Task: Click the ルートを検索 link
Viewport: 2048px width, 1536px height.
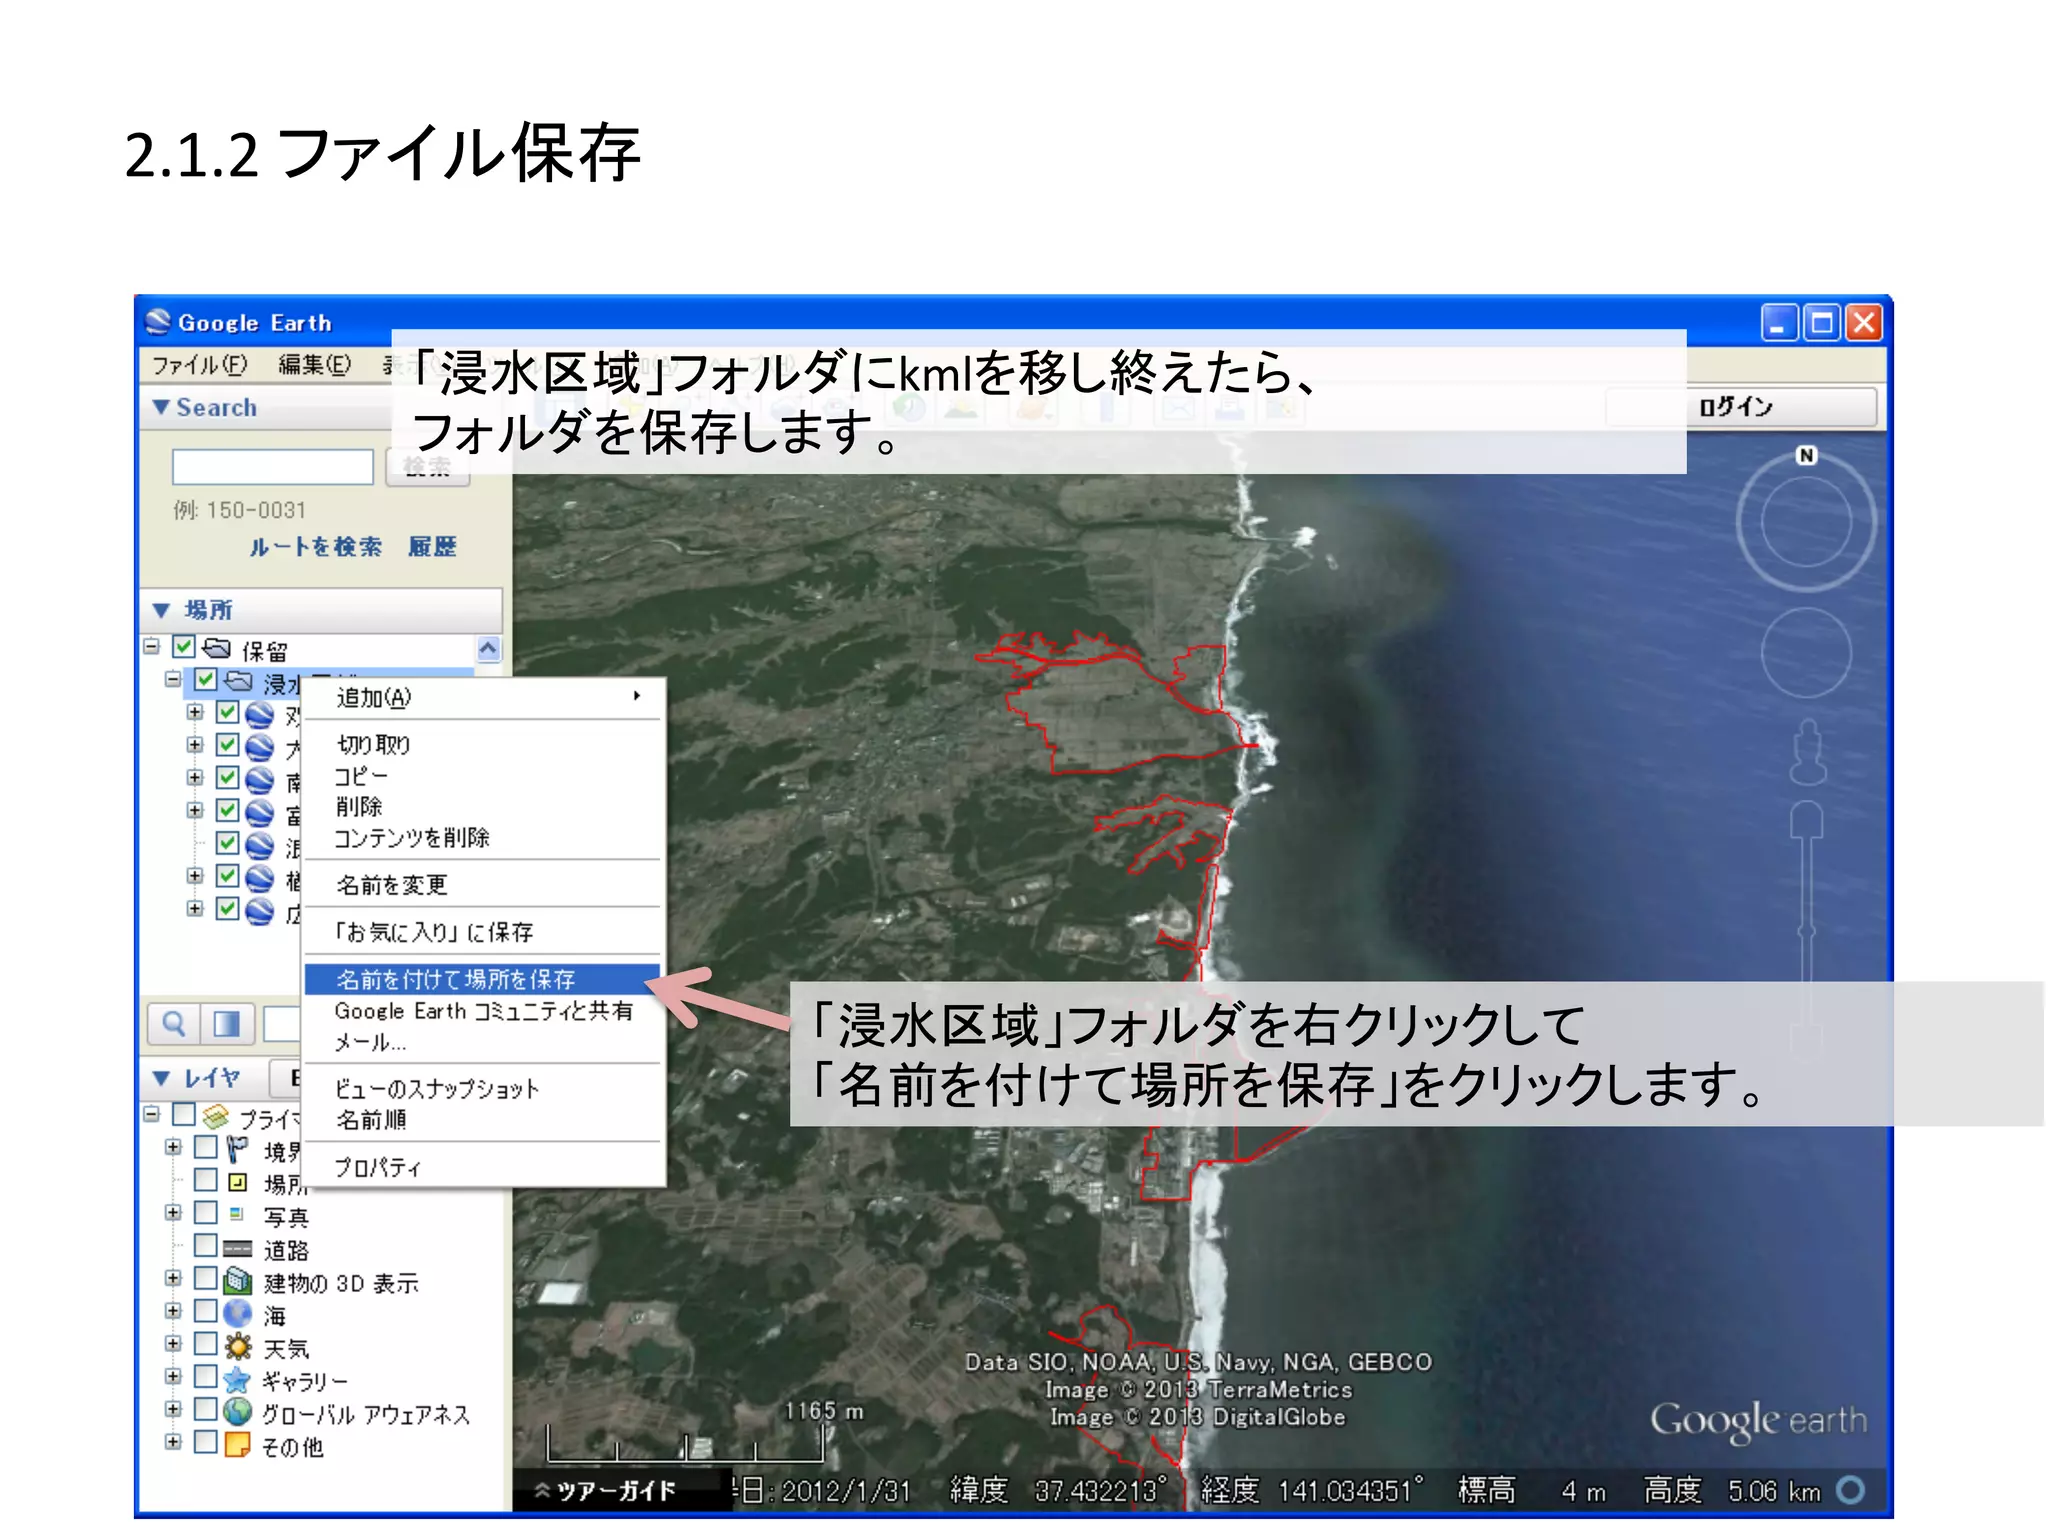Action: tap(316, 547)
